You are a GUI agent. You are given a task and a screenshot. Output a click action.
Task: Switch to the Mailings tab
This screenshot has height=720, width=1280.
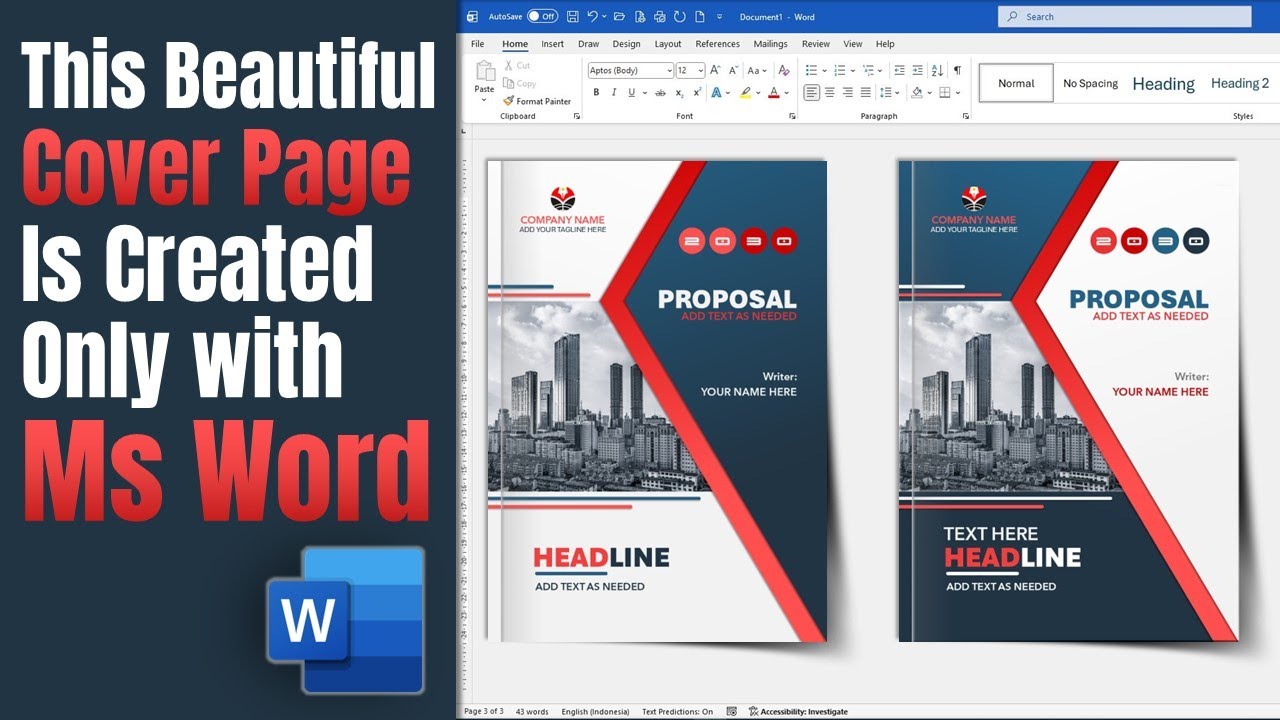coord(771,44)
